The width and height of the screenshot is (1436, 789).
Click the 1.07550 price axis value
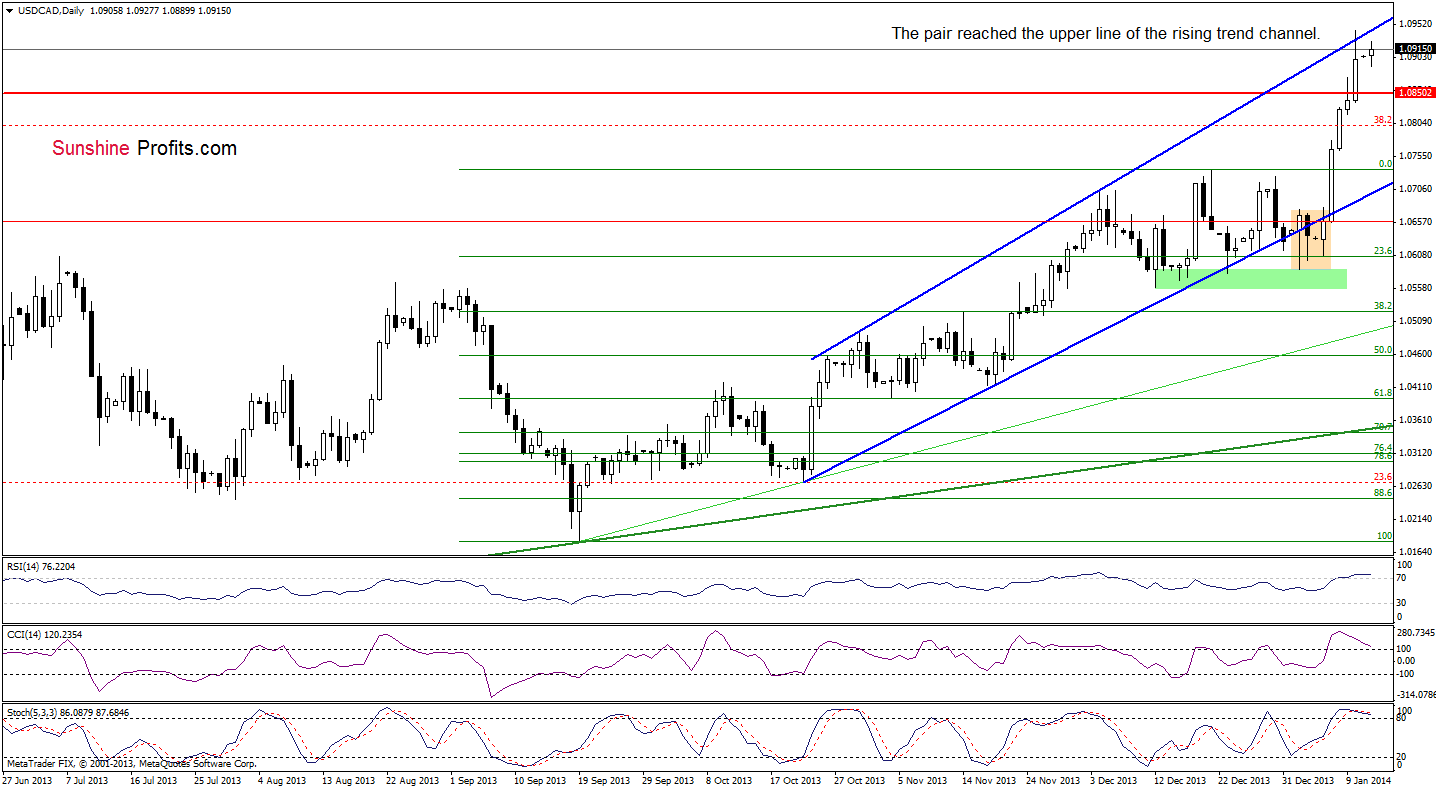coord(1414,155)
